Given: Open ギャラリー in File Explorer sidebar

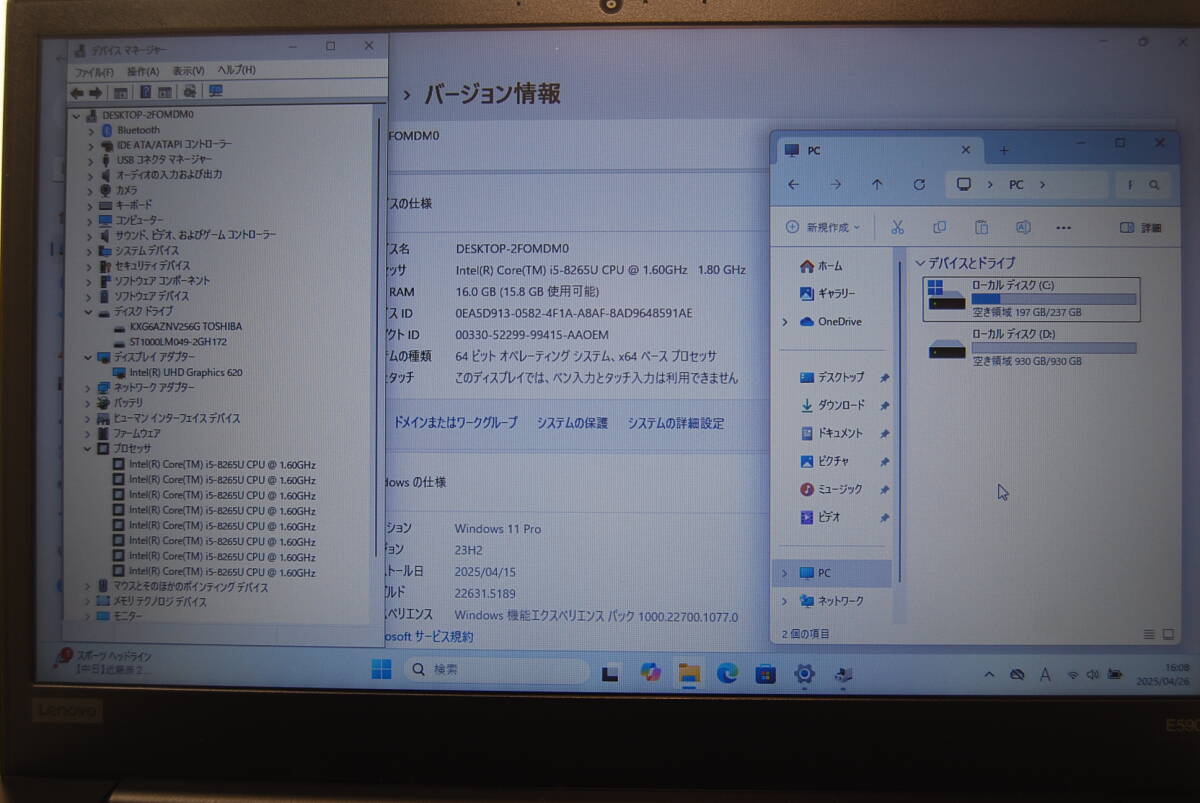Looking at the screenshot, I should pyautogui.click(x=828, y=293).
